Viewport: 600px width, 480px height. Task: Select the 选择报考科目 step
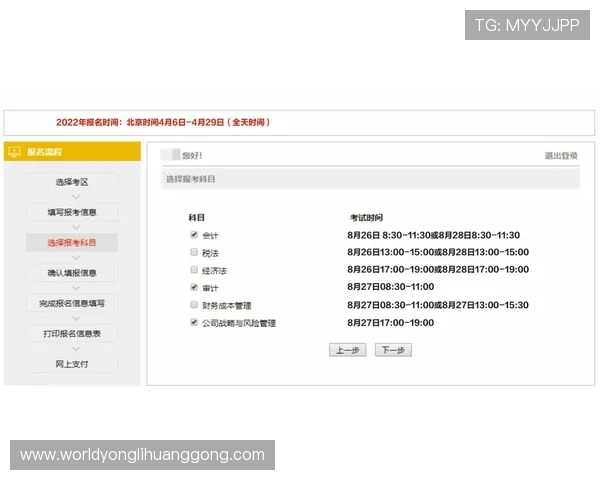pyautogui.click(x=72, y=243)
